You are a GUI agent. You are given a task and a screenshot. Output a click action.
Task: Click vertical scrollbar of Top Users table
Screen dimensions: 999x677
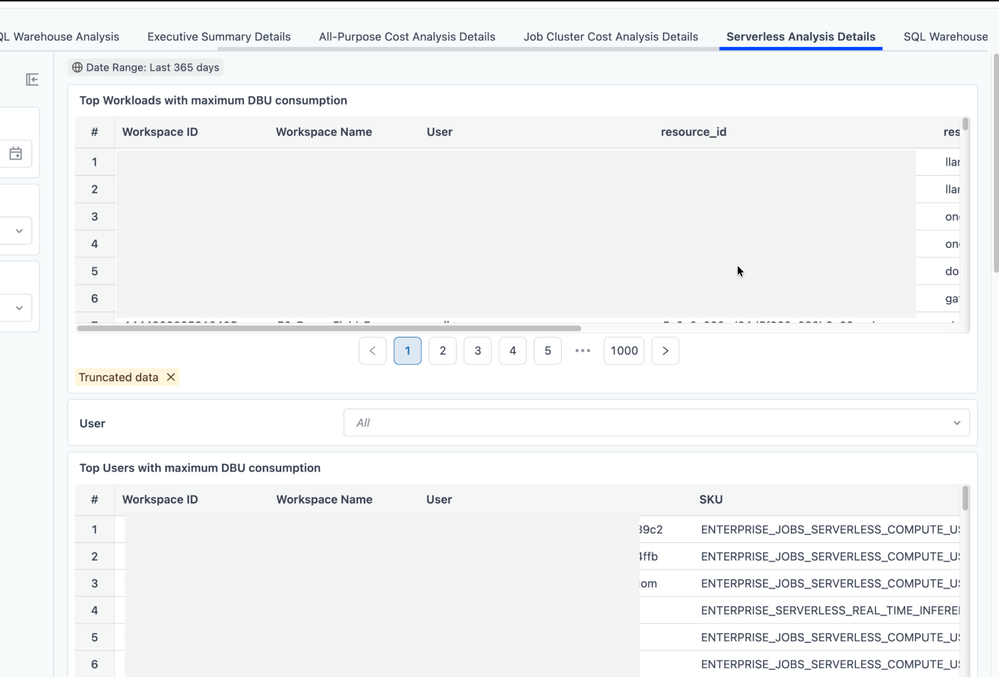click(965, 498)
